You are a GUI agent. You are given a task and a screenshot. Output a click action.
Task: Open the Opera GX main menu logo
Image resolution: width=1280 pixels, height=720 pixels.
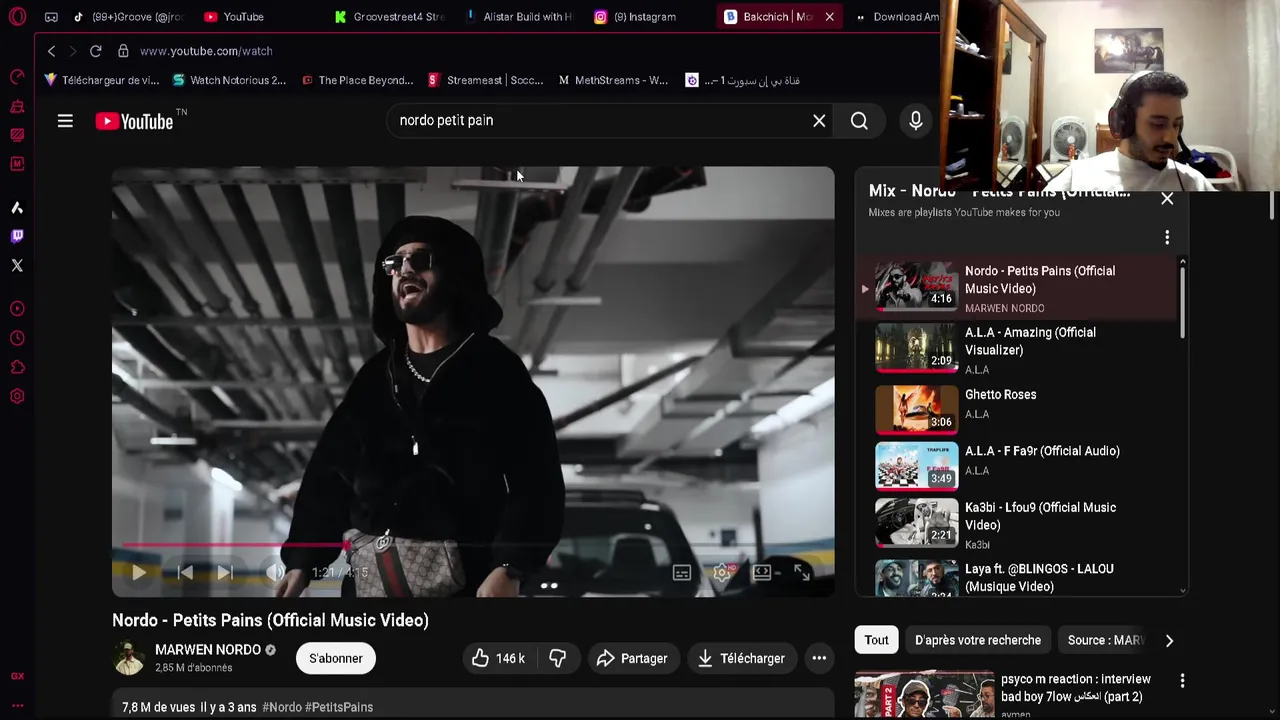pos(17,16)
